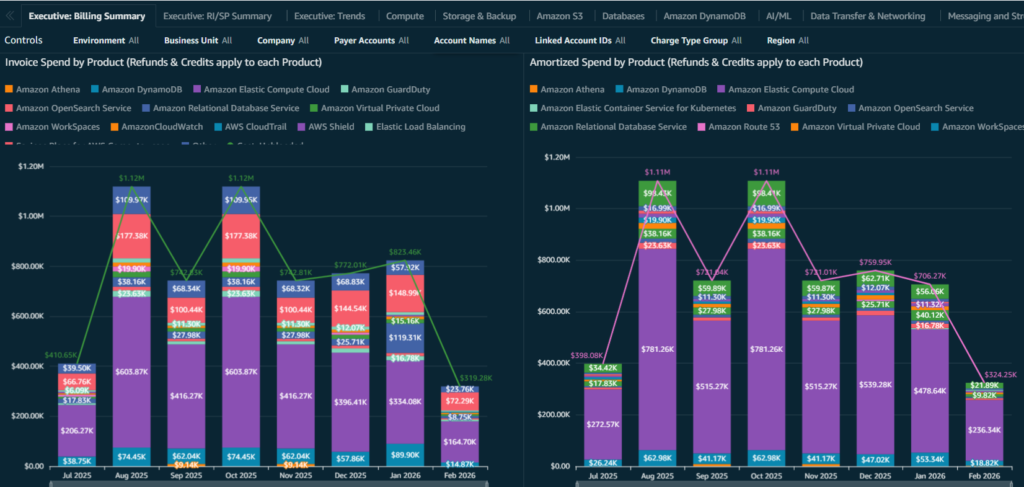Open the Storage & Backup tab

(479, 16)
